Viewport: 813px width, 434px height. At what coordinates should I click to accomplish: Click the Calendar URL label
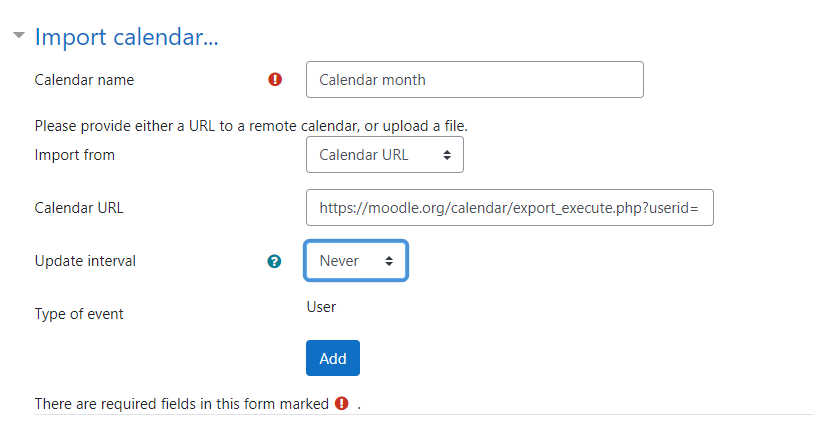pos(79,208)
